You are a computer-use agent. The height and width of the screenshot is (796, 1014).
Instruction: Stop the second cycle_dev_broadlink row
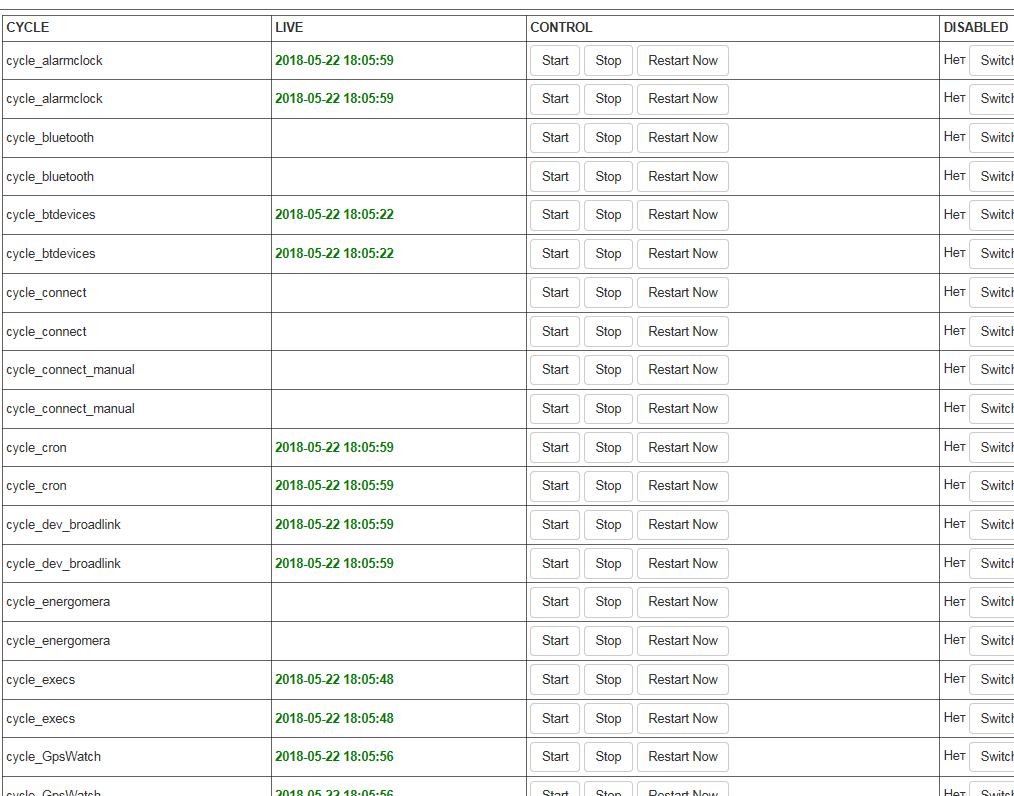(608, 564)
